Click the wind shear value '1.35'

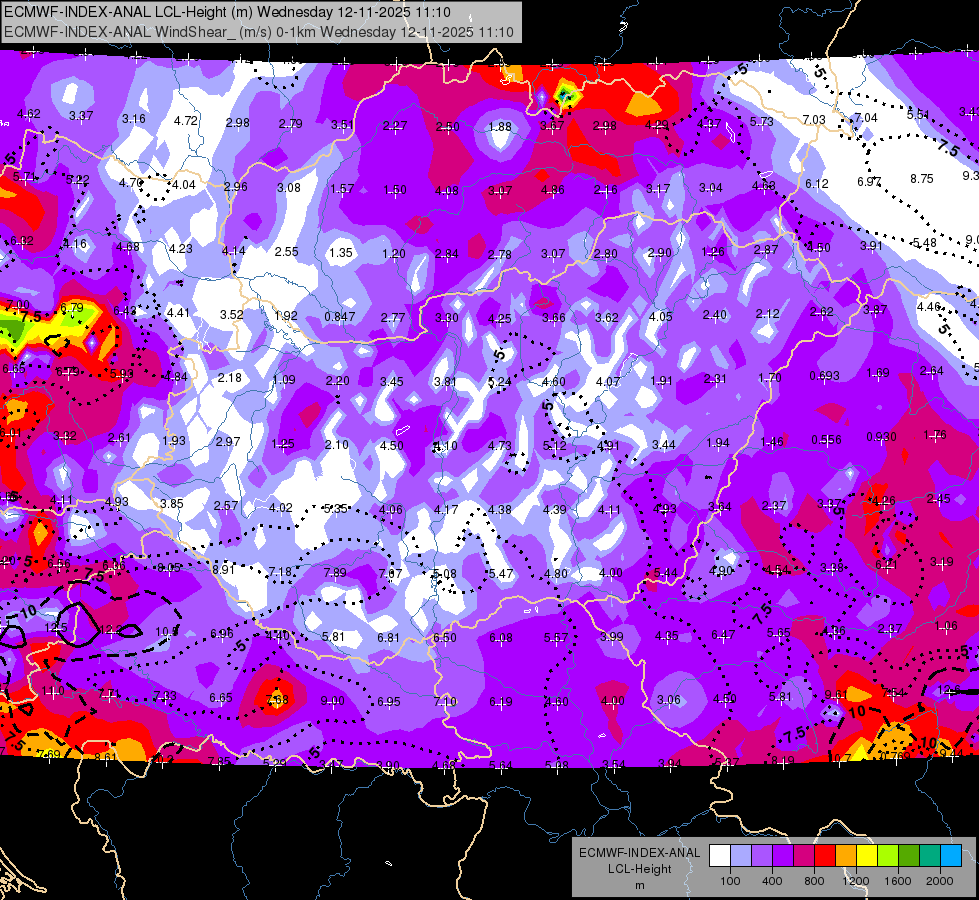pos(341,253)
